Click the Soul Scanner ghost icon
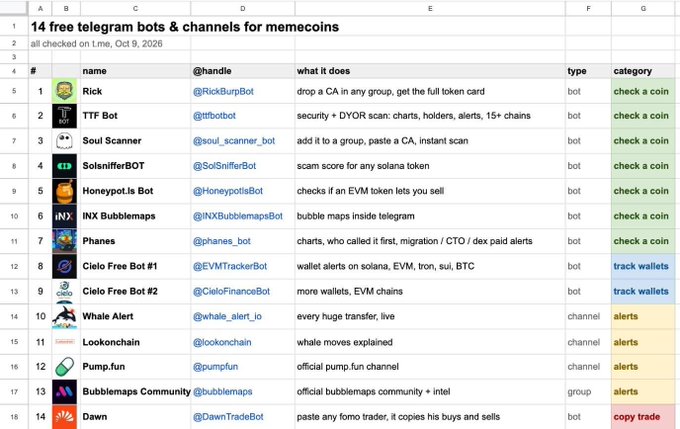Image resolution: width=680 pixels, height=429 pixels. click(64, 141)
